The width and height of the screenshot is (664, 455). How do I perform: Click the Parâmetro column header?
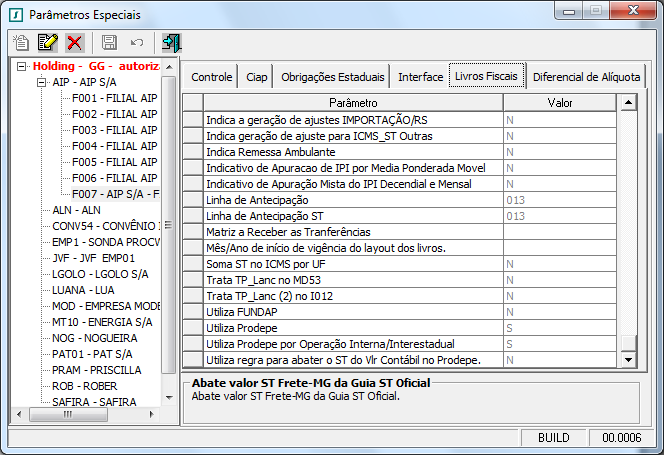[353, 103]
